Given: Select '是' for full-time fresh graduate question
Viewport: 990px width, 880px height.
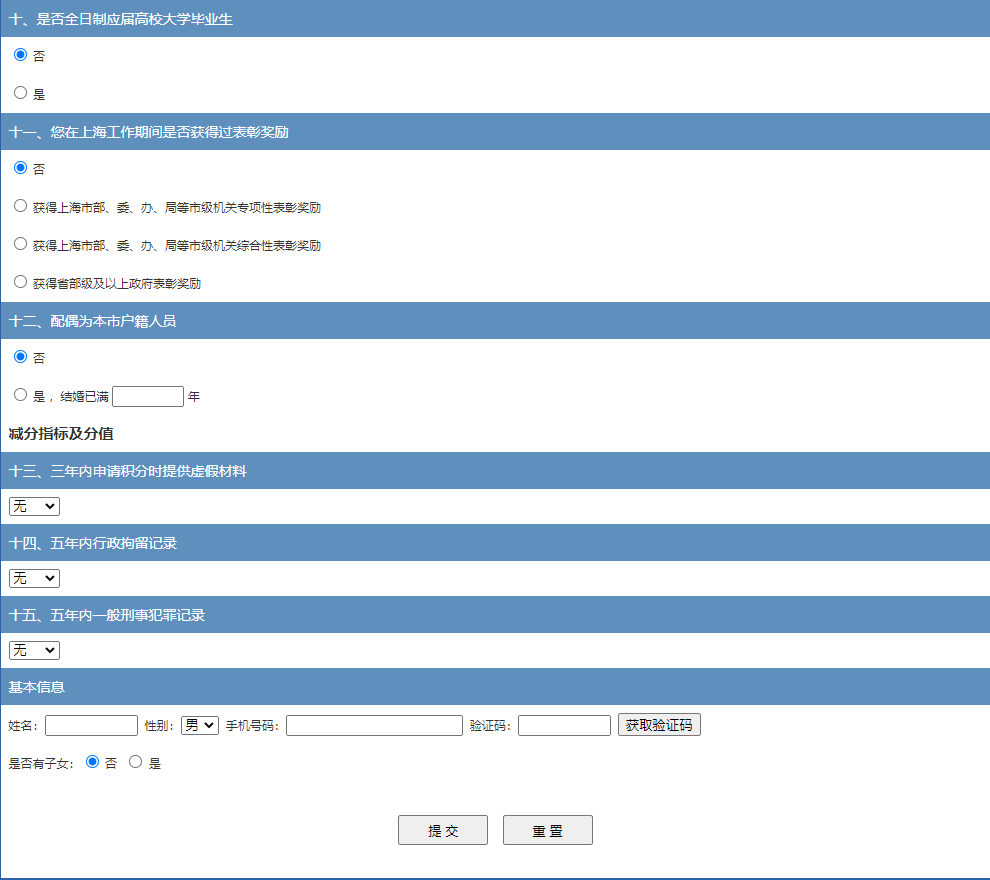Looking at the screenshot, I should pyautogui.click(x=20, y=93).
